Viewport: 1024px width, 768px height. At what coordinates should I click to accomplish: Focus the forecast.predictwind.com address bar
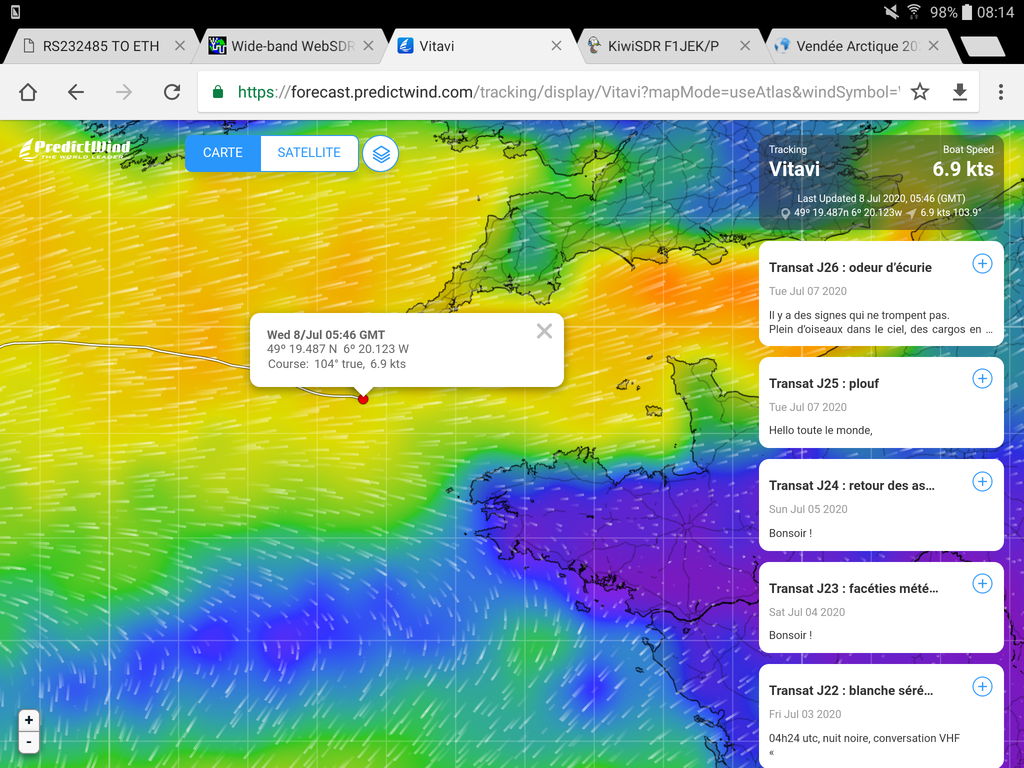click(569, 92)
